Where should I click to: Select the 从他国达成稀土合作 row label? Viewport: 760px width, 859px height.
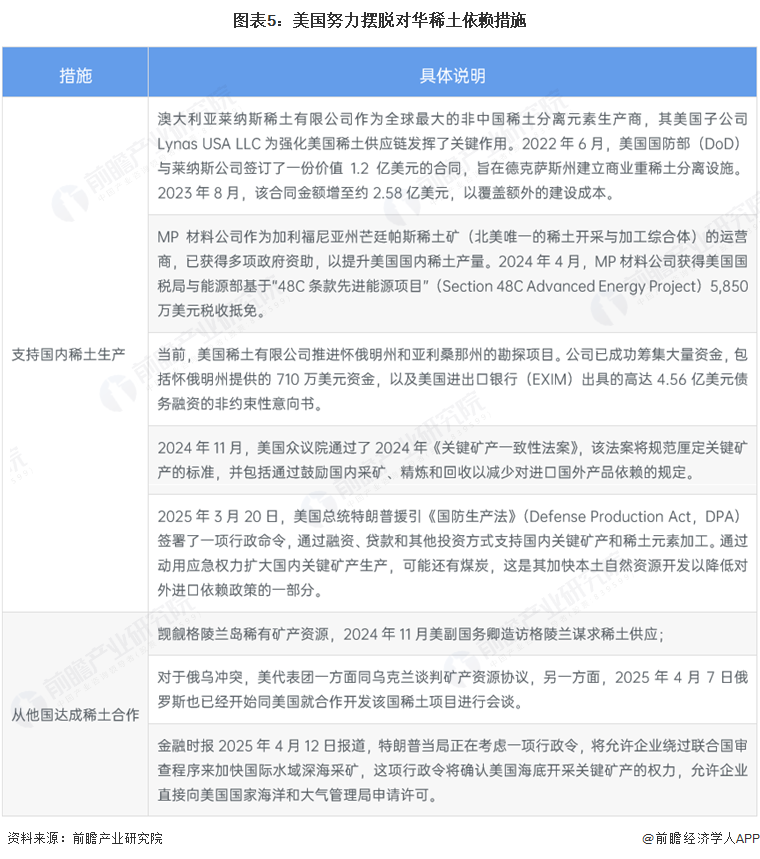click(75, 714)
